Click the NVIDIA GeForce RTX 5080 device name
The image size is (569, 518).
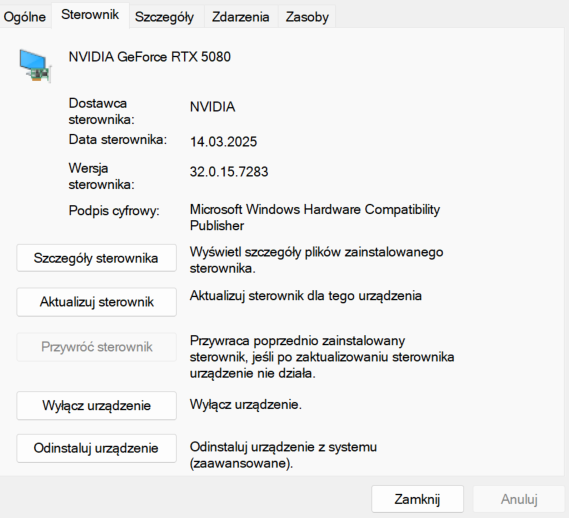[x=150, y=57]
